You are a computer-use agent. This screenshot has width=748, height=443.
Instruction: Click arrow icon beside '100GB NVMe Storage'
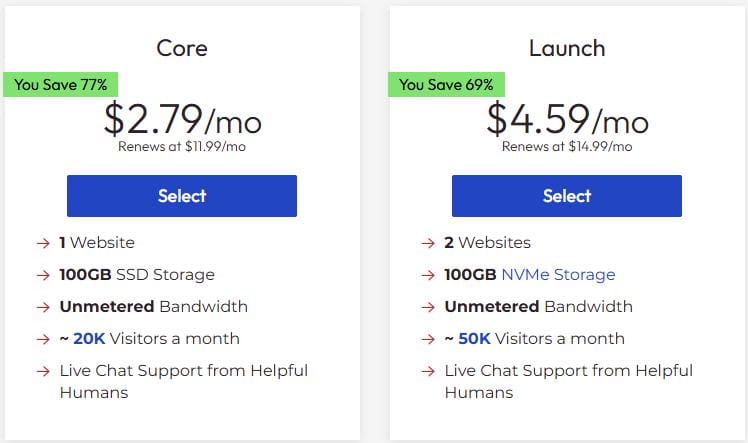point(428,275)
